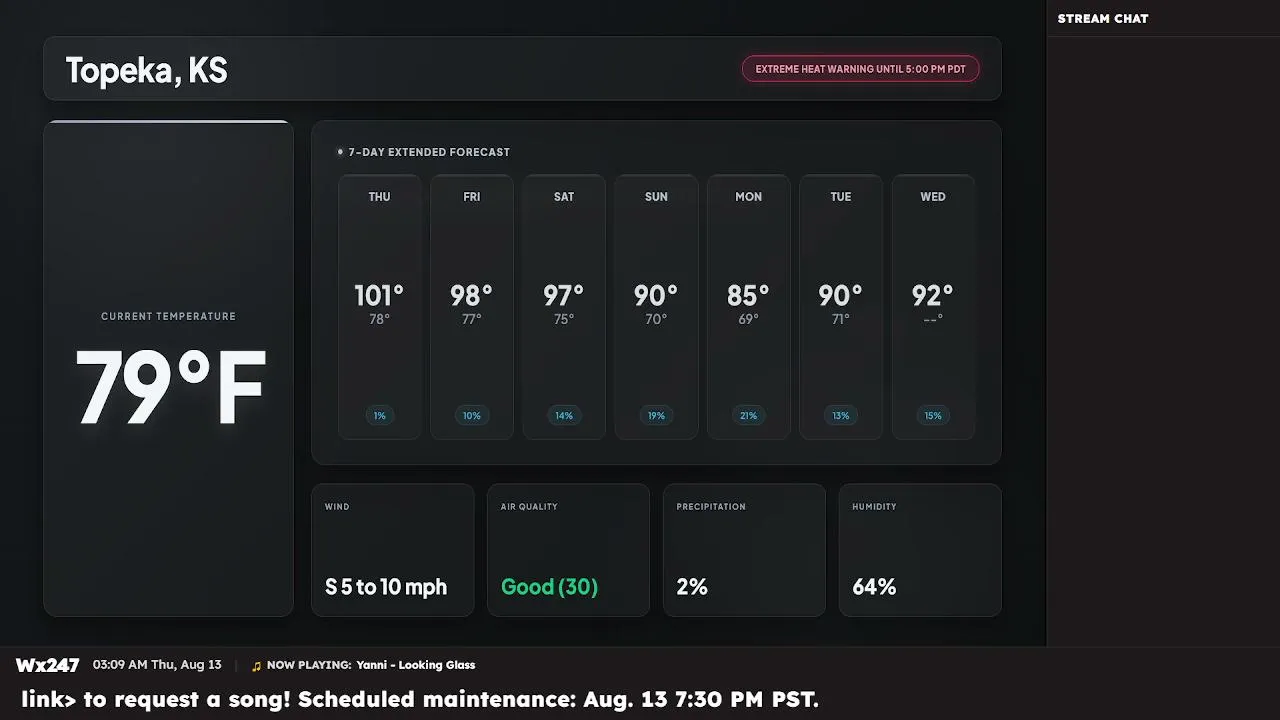The image size is (1280, 720).
Task: Click the music note icon beside Now Playing
Action: point(256,666)
